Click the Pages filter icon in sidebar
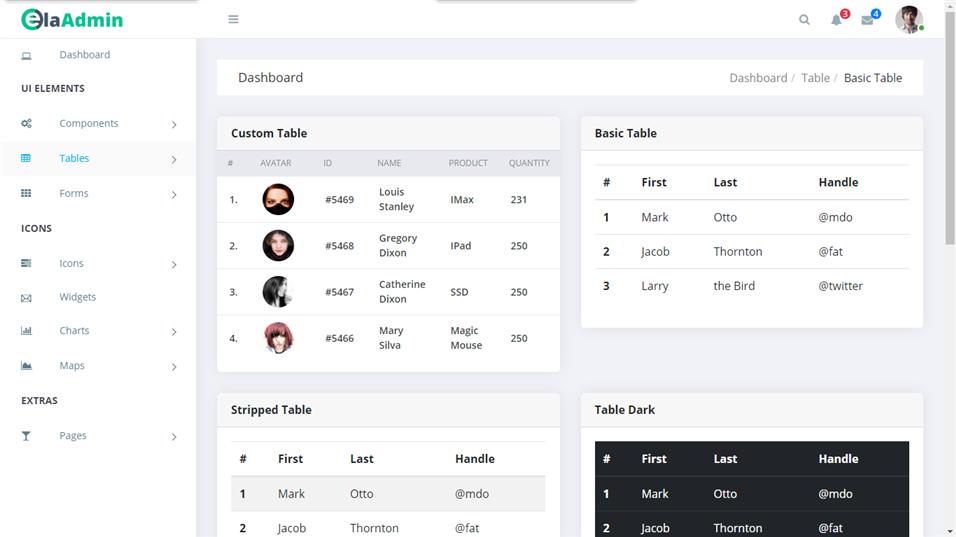The image size is (956, 537). (x=26, y=436)
